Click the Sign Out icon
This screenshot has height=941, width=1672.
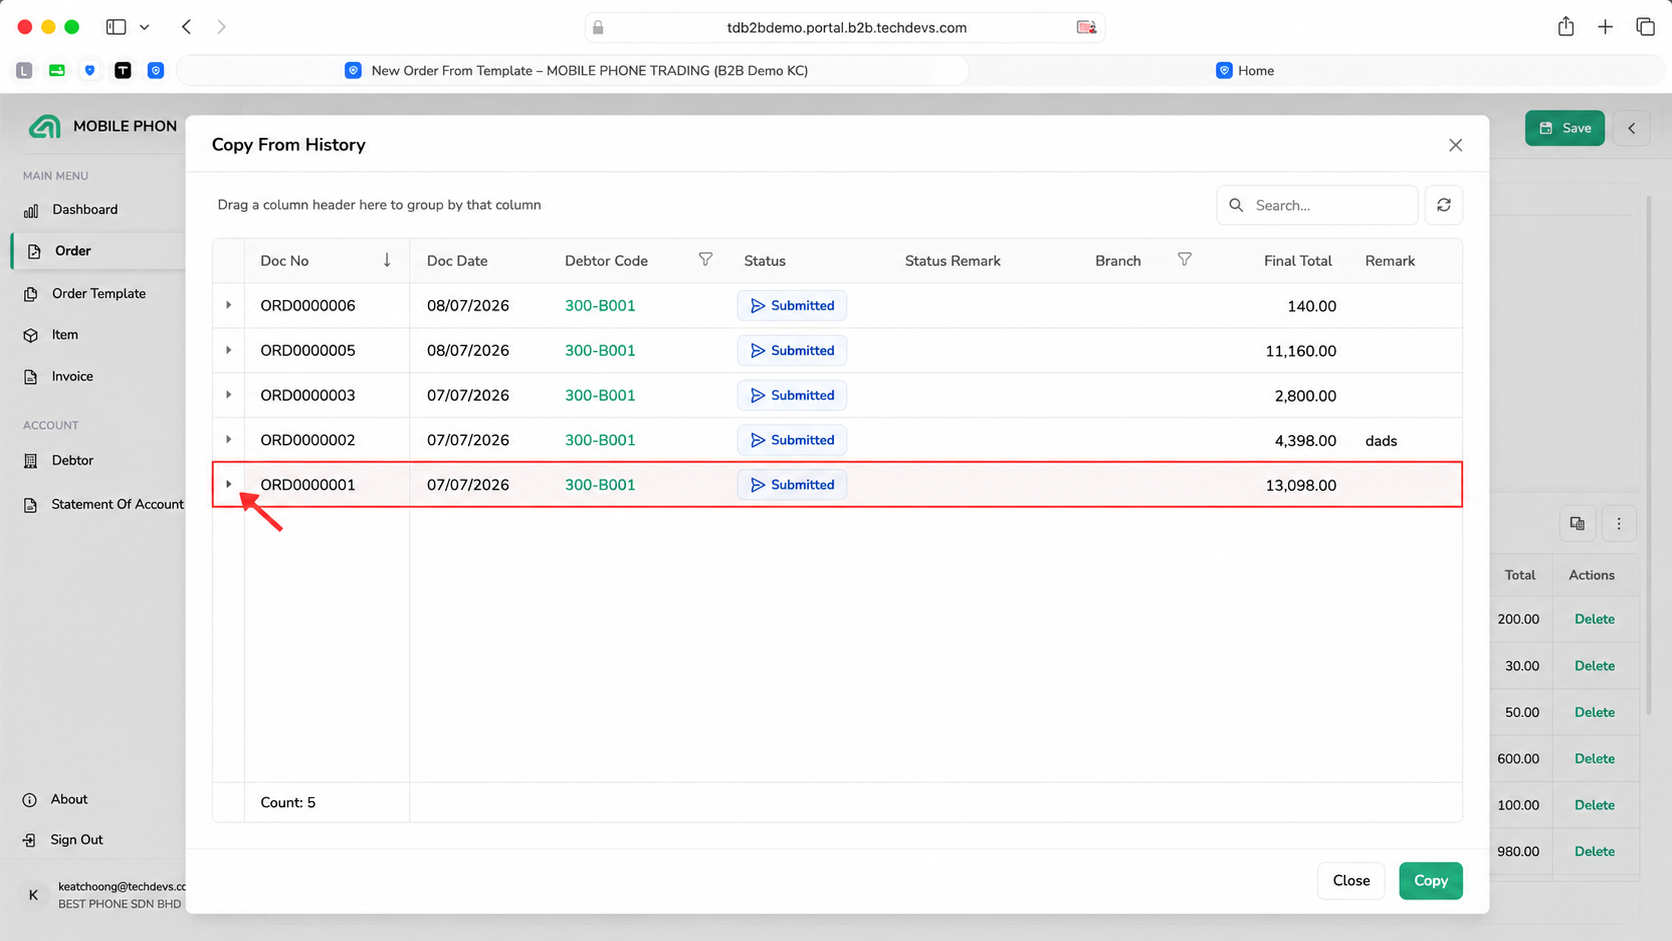point(30,840)
